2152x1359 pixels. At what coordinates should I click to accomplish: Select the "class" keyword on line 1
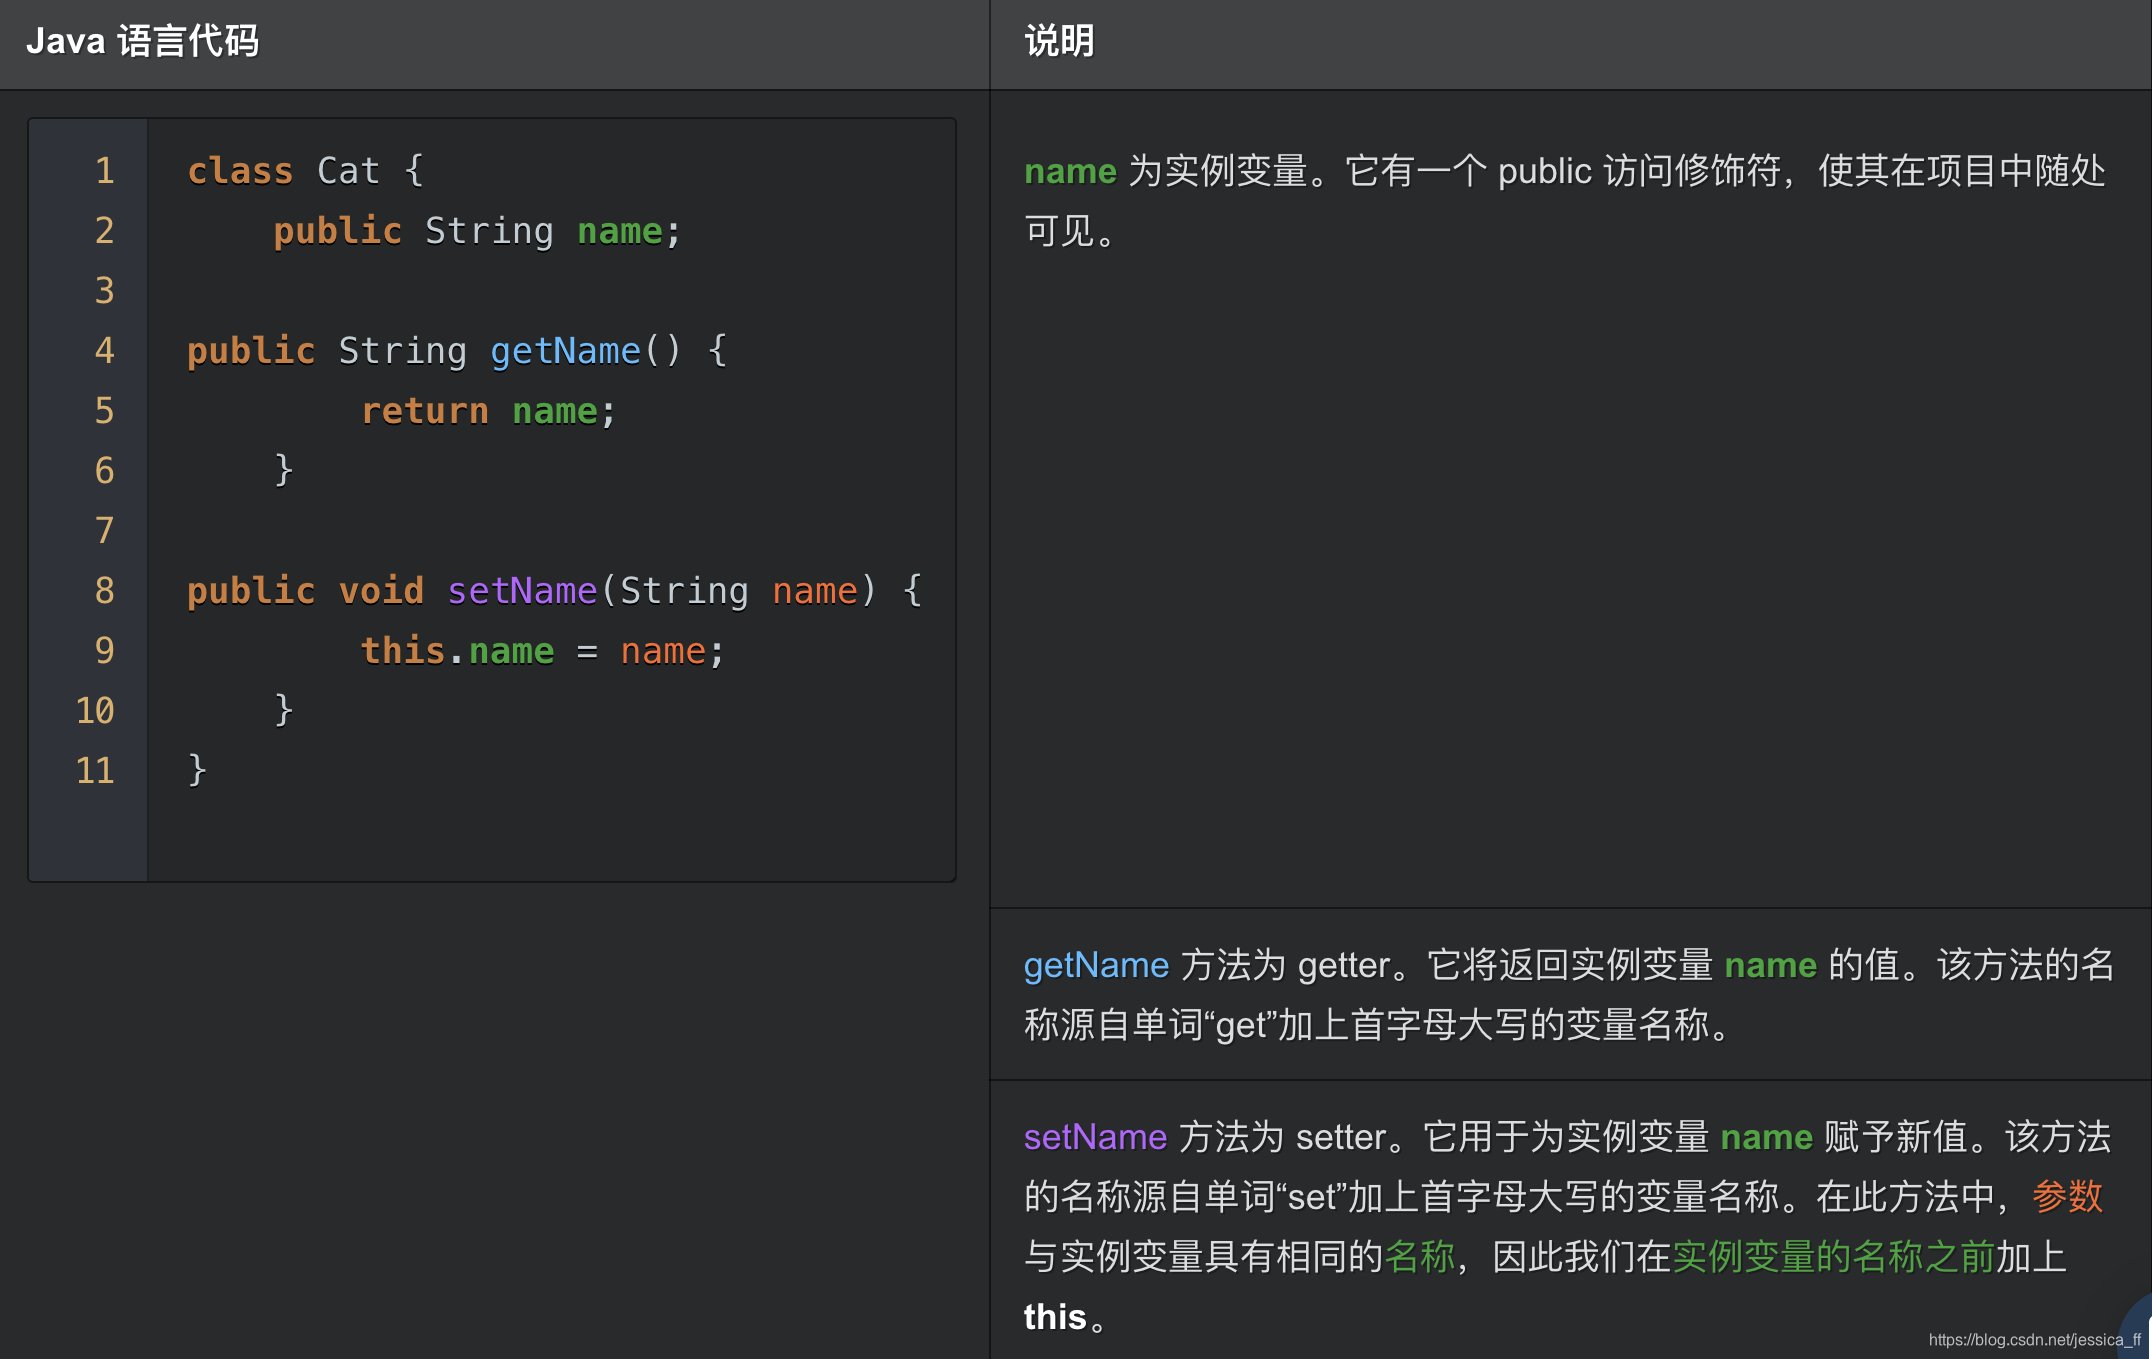[240, 170]
